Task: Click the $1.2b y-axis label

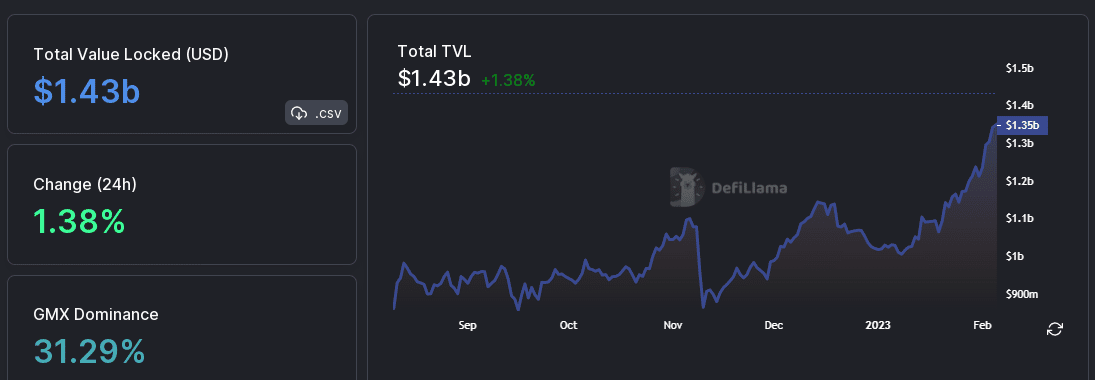Action: click(x=1020, y=182)
